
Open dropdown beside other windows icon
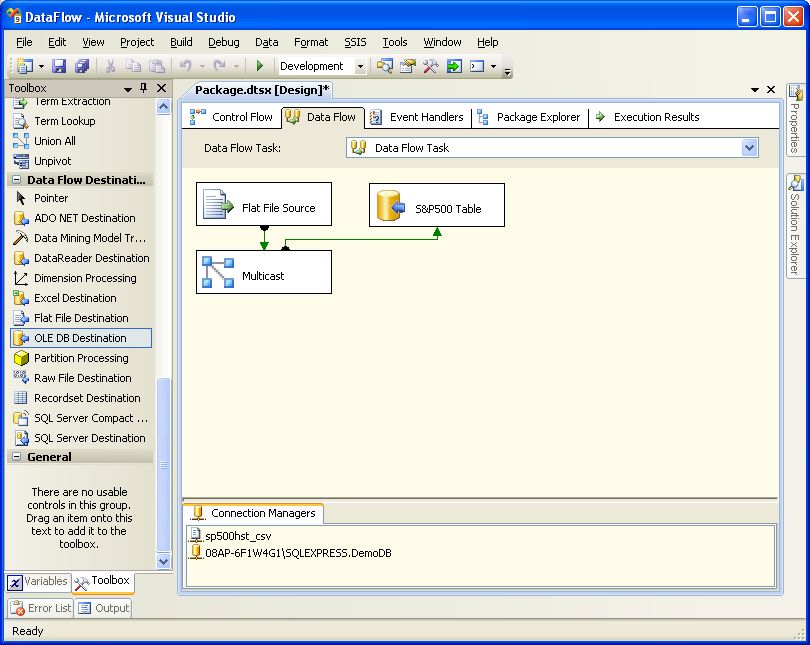[x=493, y=66]
